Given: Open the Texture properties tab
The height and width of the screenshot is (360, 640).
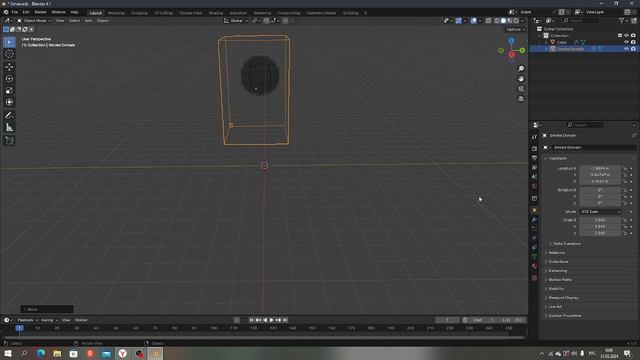Looking at the screenshot, I should [x=534, y=278].
